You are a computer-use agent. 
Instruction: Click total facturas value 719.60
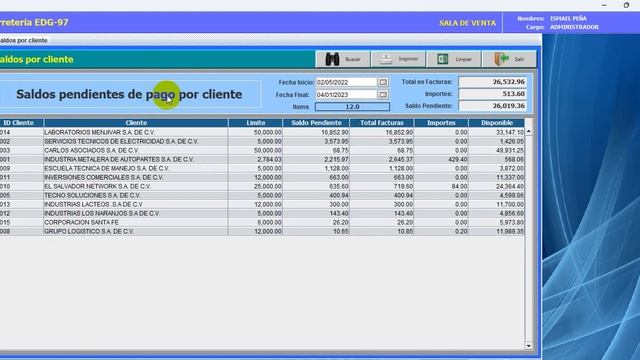[404, 187]
